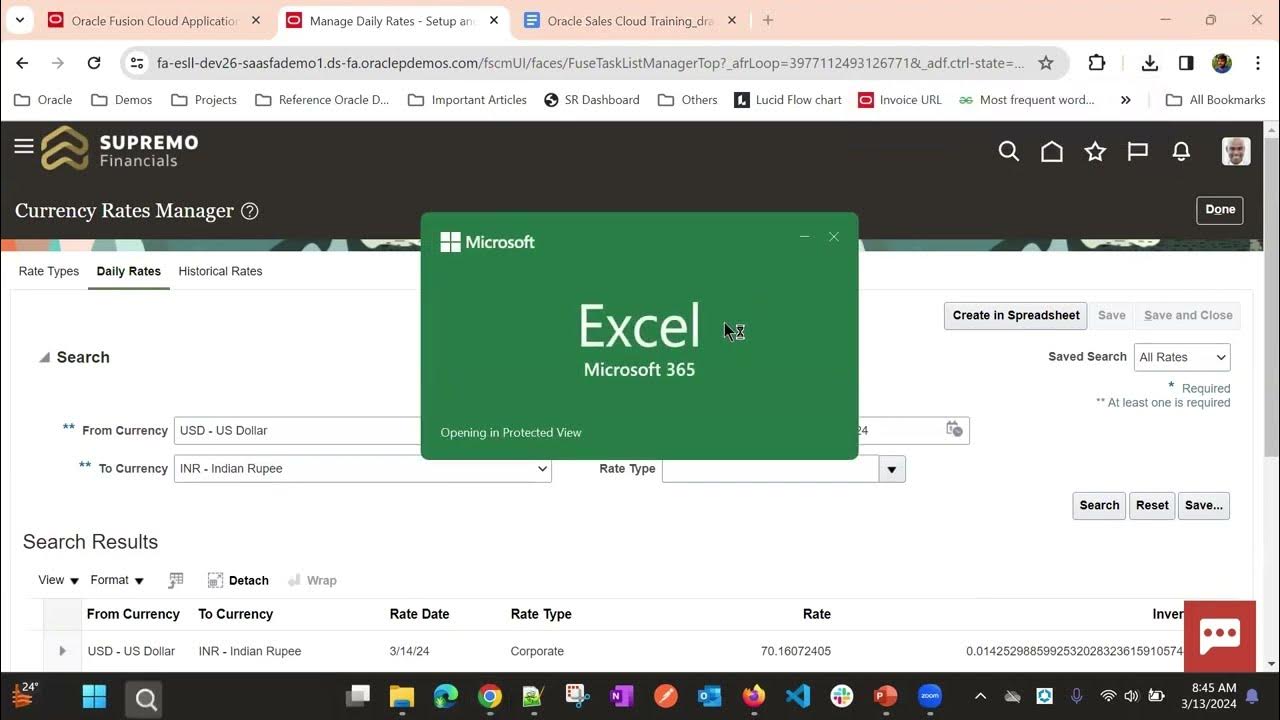Open the View menu in Search Results
The image size is (1280, 720).
pyautogui.click(x=58, y=580)
